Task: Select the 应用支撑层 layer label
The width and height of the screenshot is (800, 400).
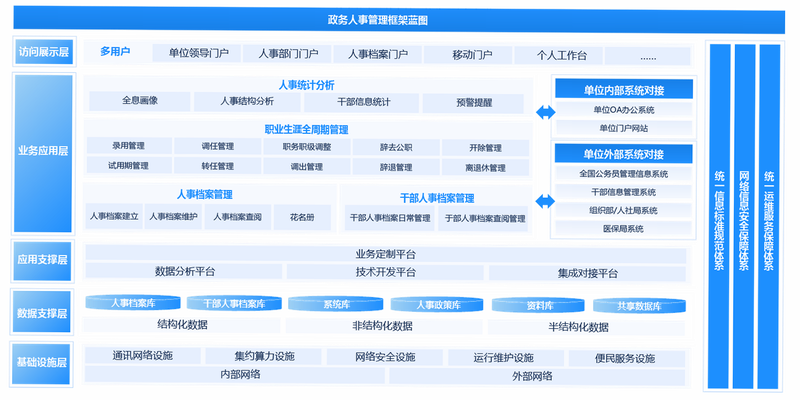Action: tap(43, 260)
